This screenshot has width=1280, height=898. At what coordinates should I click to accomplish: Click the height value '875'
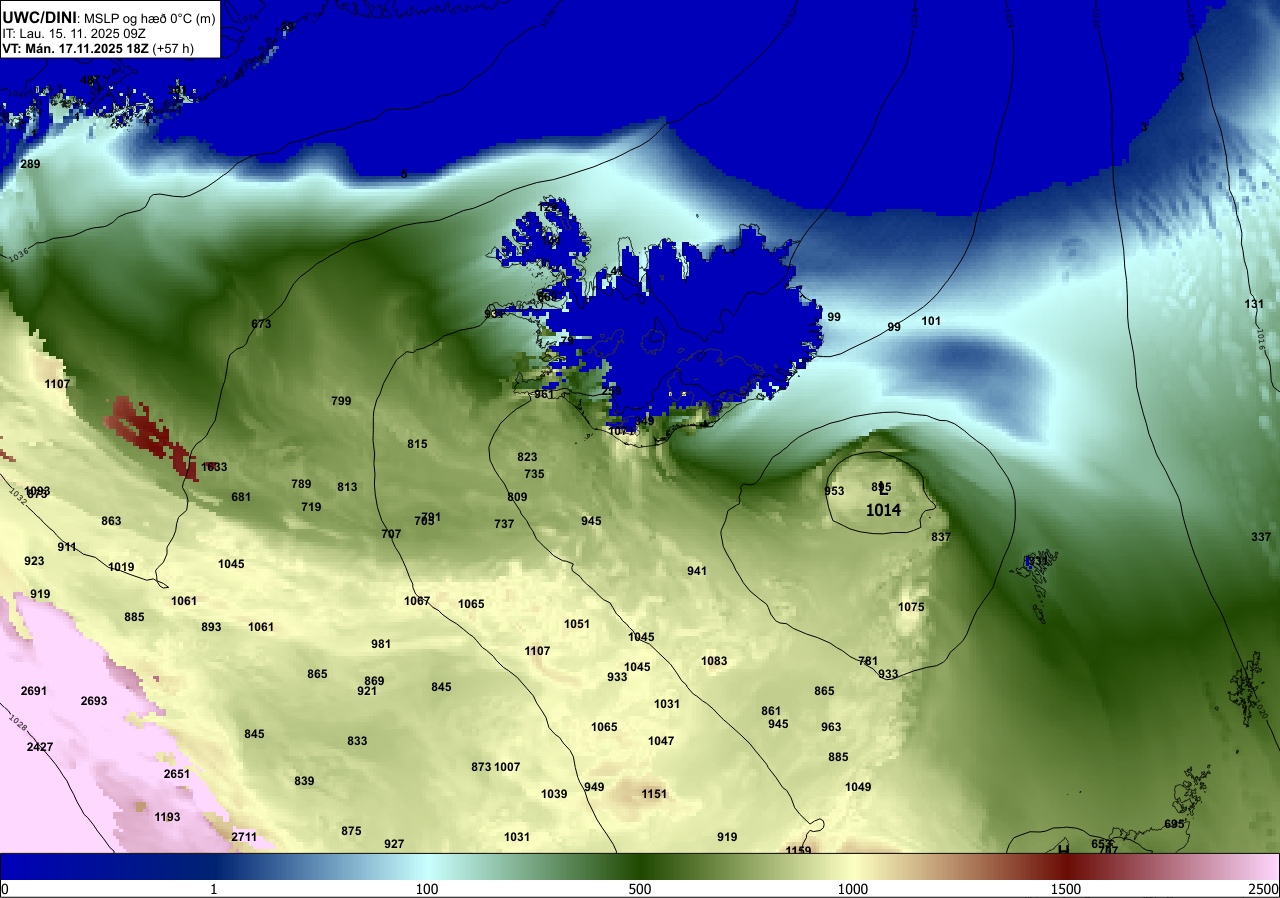coord(351,831)
